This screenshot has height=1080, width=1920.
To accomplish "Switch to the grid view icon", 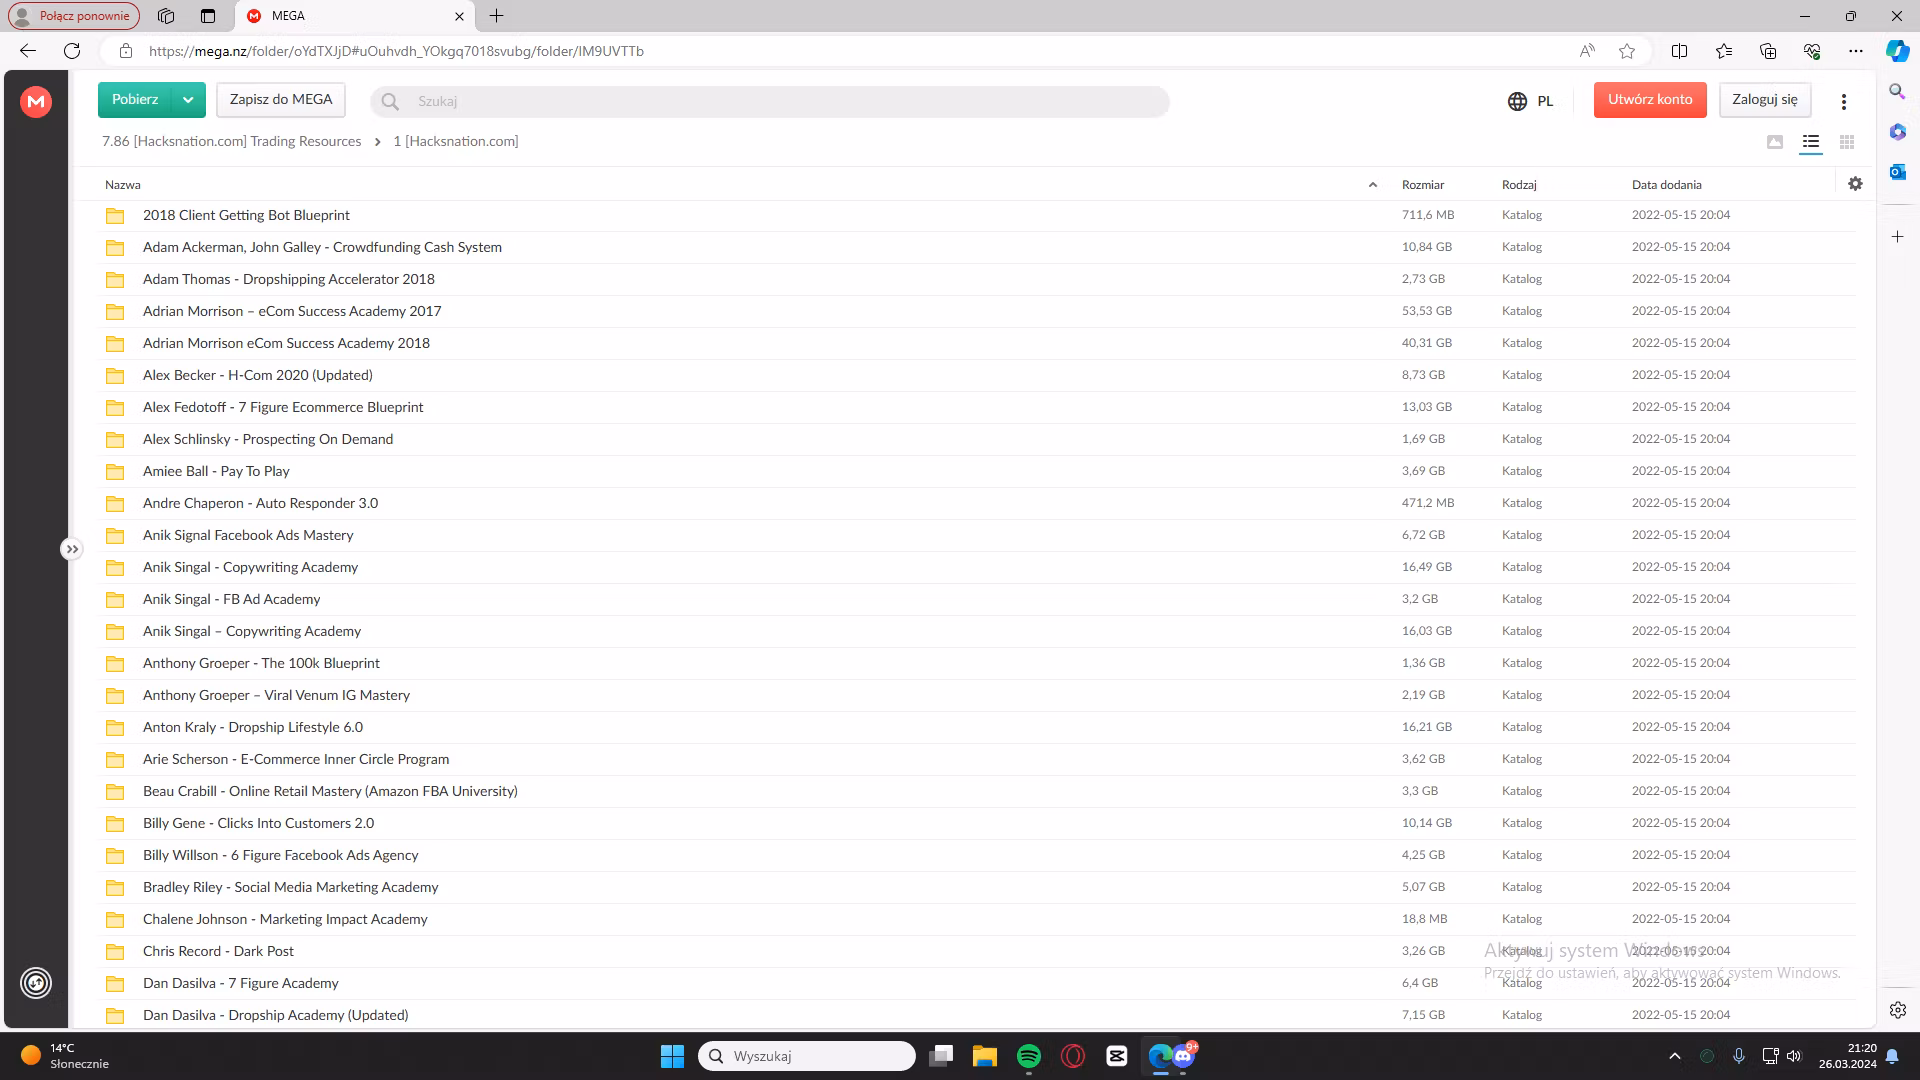I will point(1847,142).
